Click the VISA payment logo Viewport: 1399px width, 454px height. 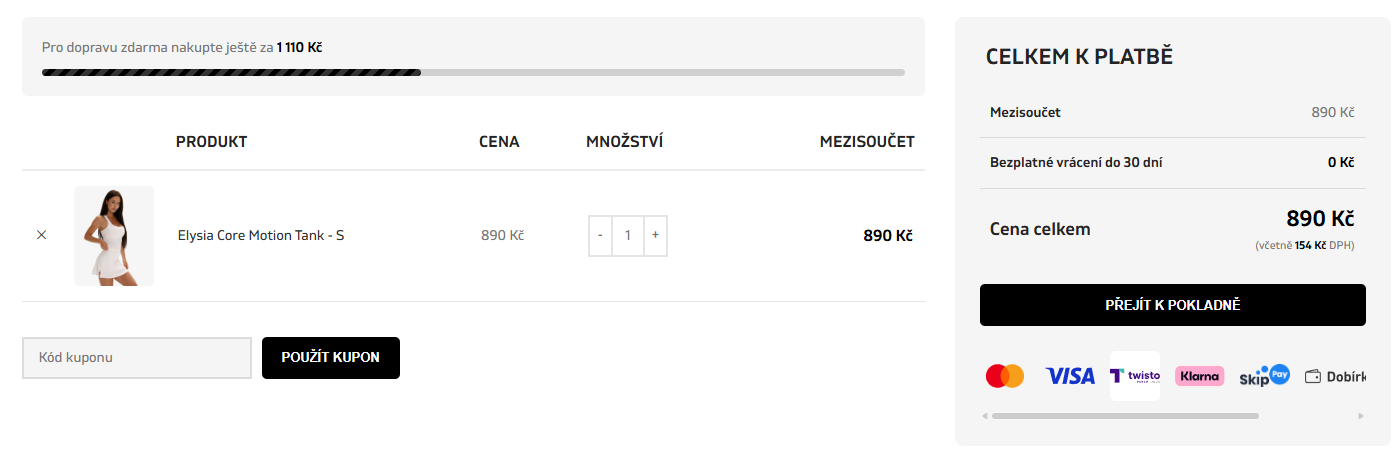pos(1070,376)
